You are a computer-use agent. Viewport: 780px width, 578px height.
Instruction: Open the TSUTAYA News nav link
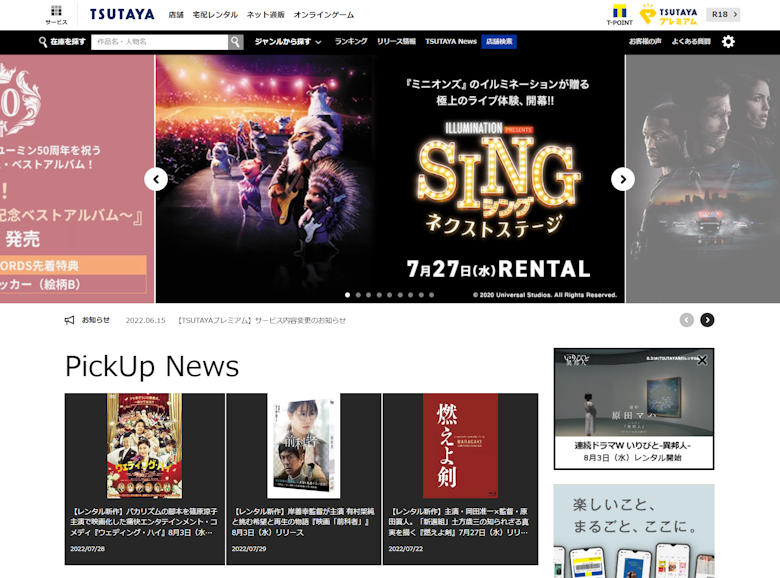[451, 41]
